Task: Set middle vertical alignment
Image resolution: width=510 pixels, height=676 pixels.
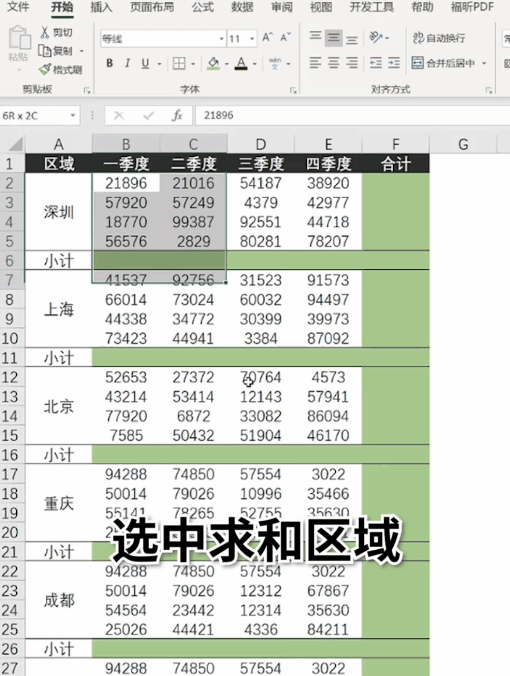Action: (334, 38)
